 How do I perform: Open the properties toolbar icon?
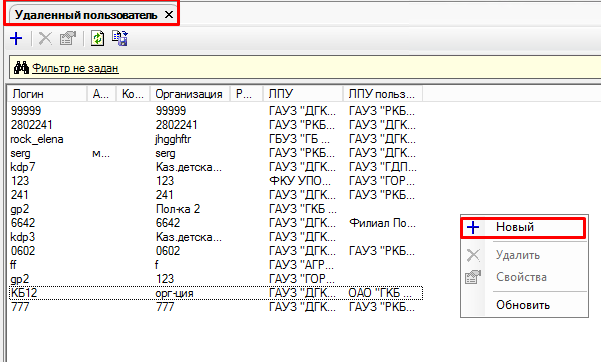coord(68,38)
